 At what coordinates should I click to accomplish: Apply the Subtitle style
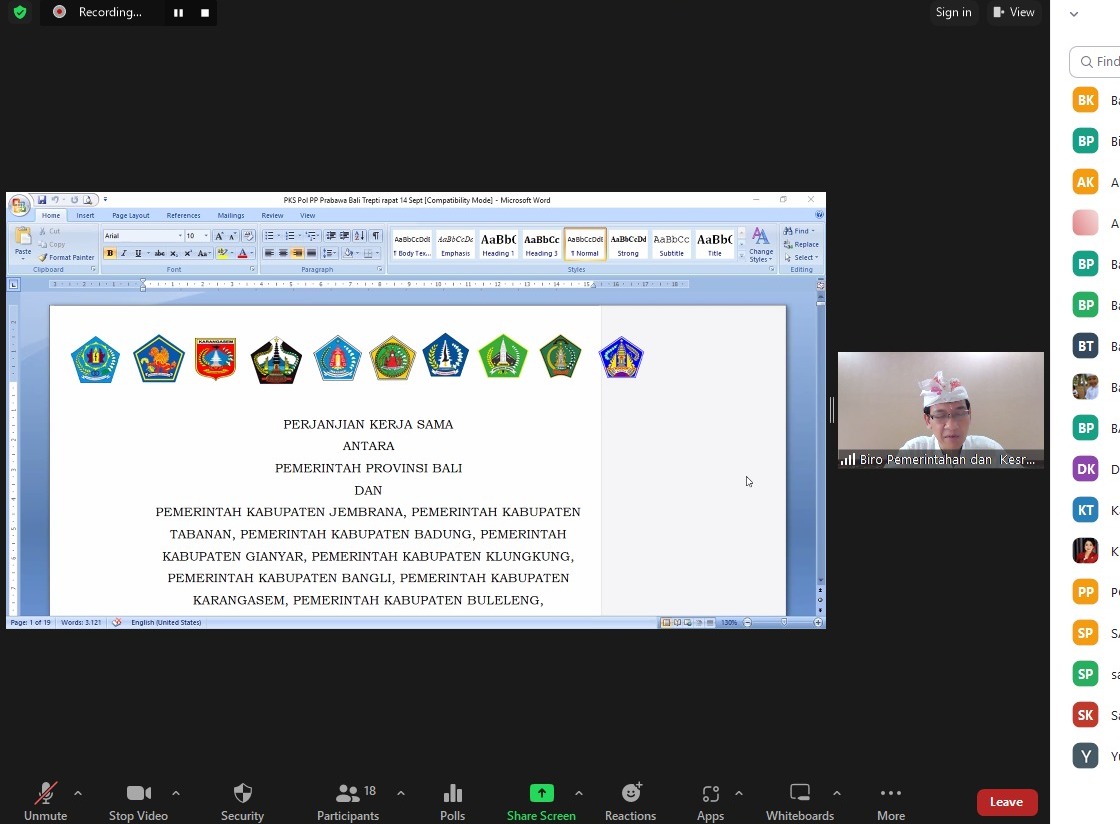(671, 244)
